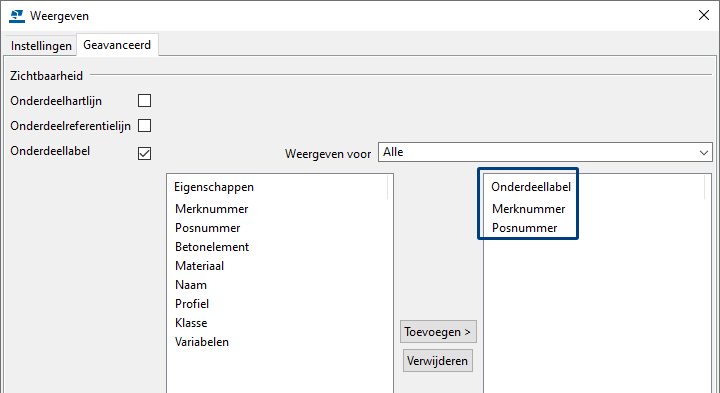Viewport: 720px width, 393px height.
Task: Select Naam in the Eigenschappen list
Action: click(x=191, y=285)
